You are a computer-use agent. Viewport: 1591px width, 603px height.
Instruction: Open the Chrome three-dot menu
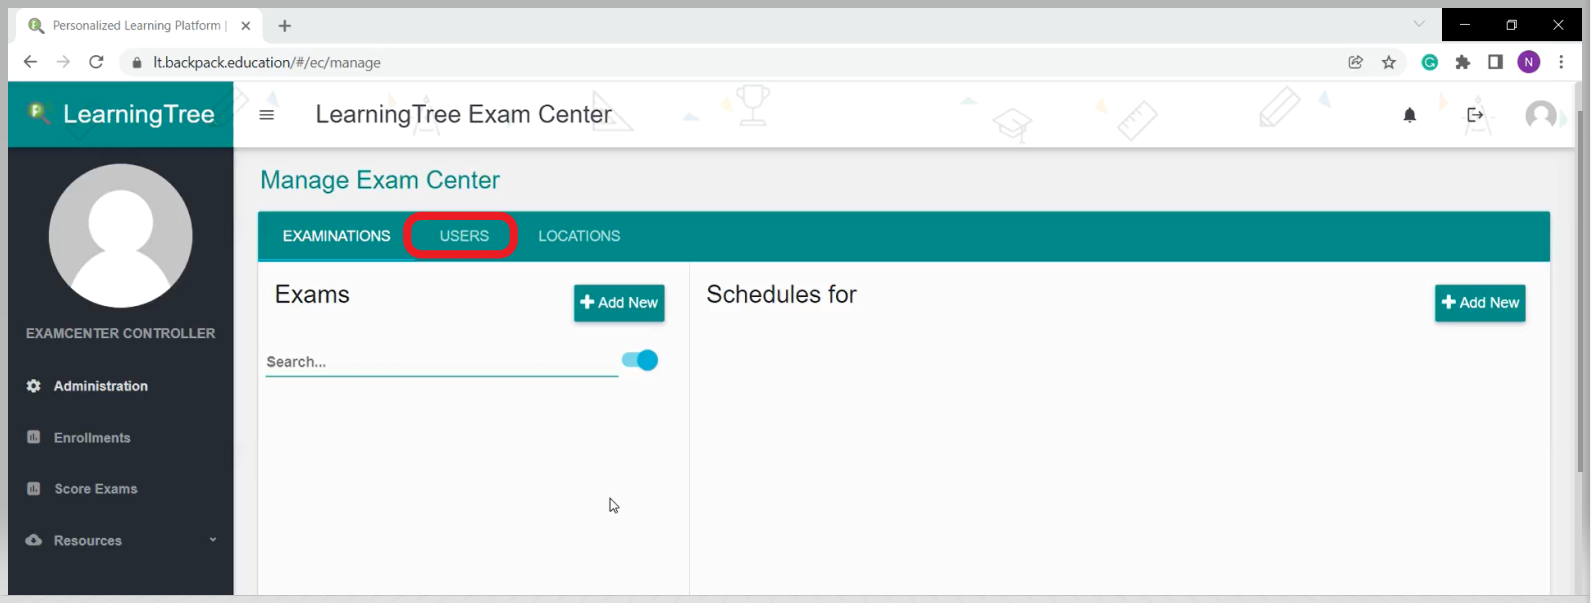pos(1561,62)
